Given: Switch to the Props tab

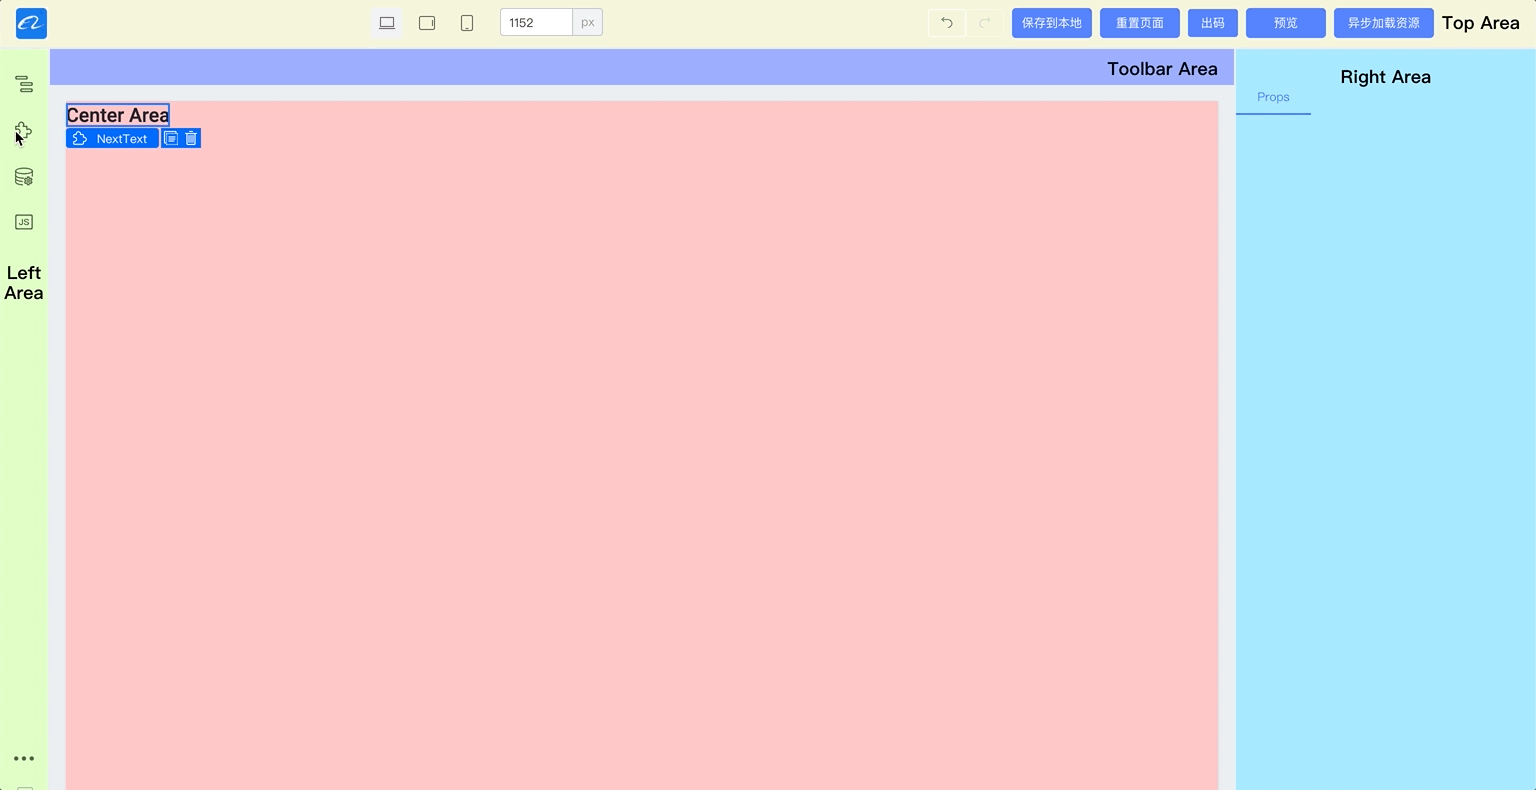Looking at the screenshot, I should click(1272, 97).
